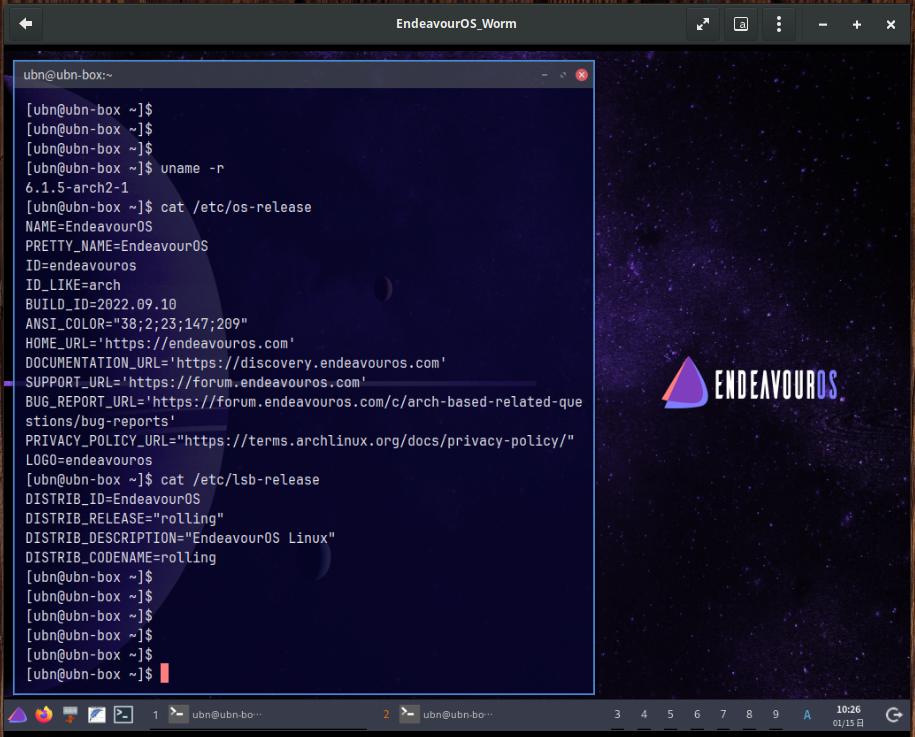This screenshot has width=915, height=737.
Task: Open the keyboard input icon in the VM header bar
Action: [741, 24]
